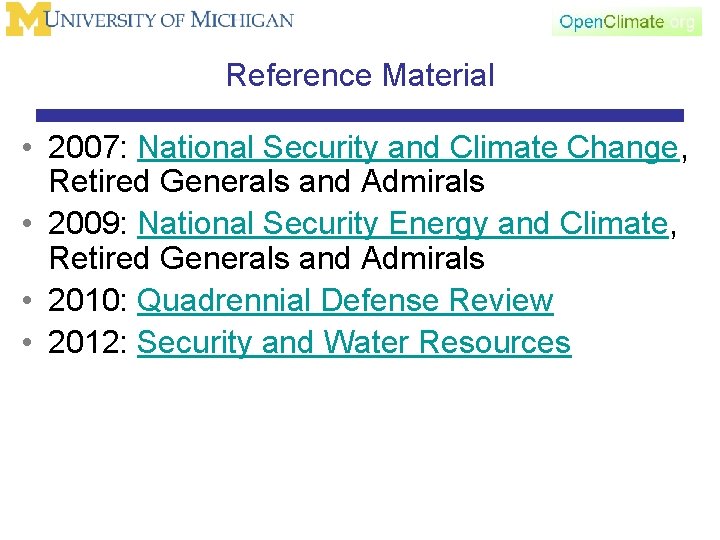This screenshot has width=720, height=540.
Task: Select the 2009: year label
Action: point(89,224)
